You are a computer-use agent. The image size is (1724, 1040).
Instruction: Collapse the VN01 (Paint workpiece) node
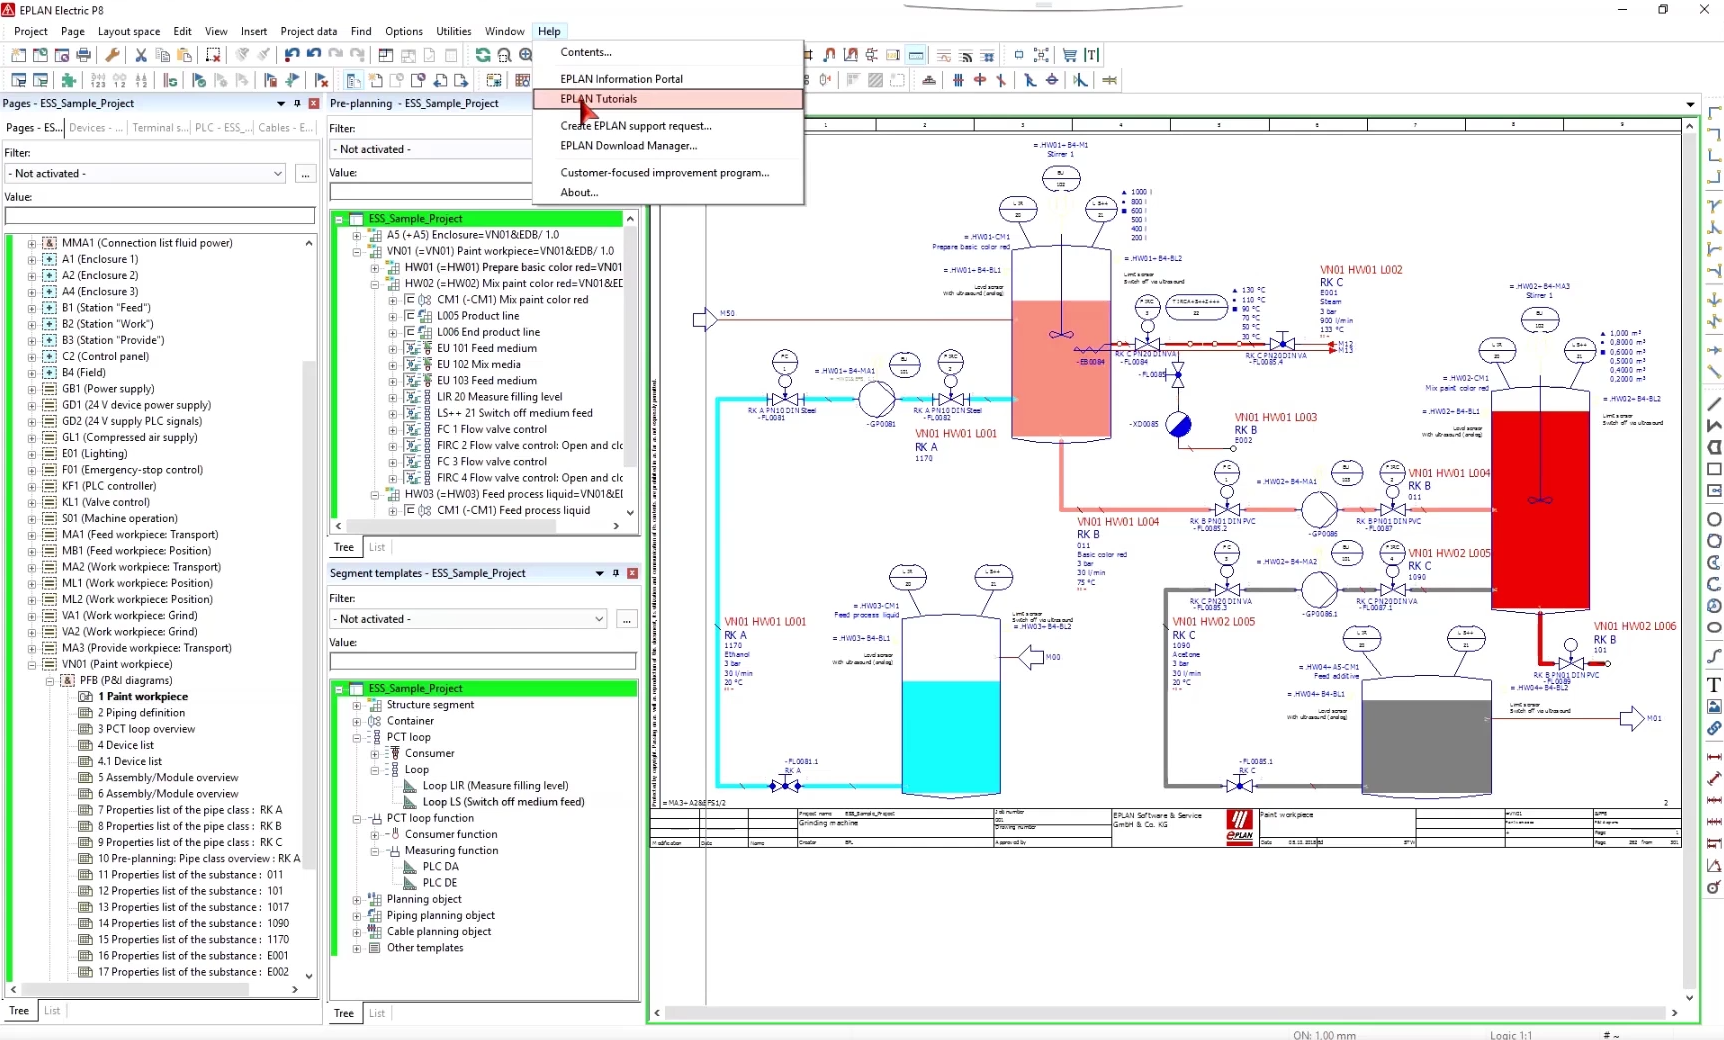32,664
